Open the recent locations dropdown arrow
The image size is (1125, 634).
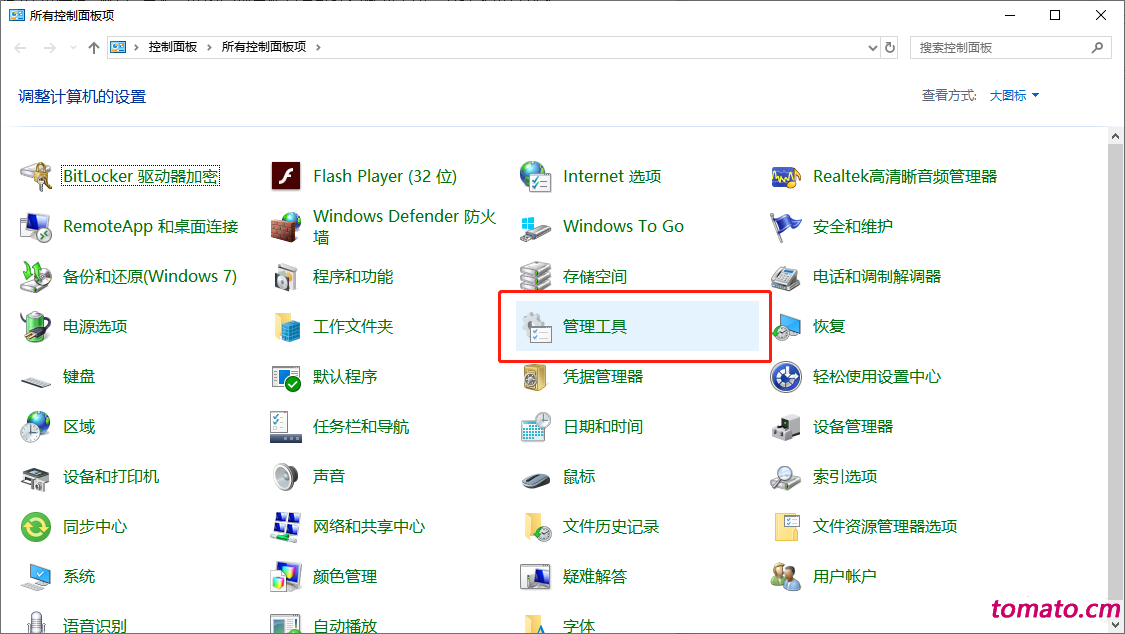click(x=73, y=48)
